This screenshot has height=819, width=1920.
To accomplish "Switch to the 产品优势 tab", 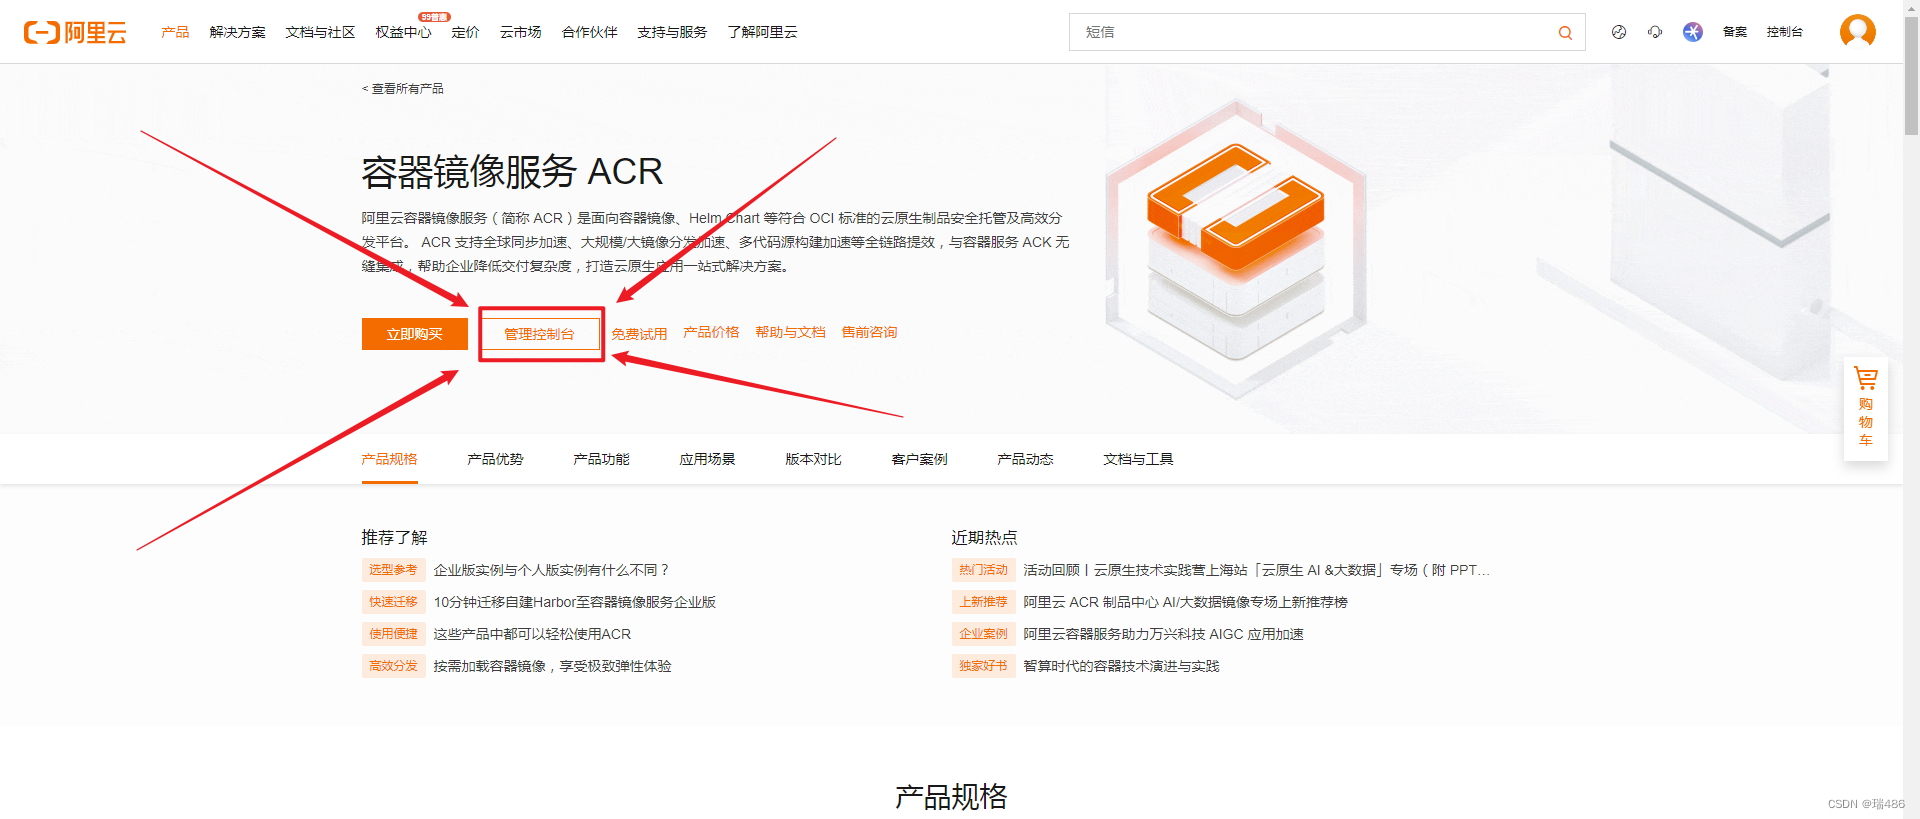I will point(495,459).
